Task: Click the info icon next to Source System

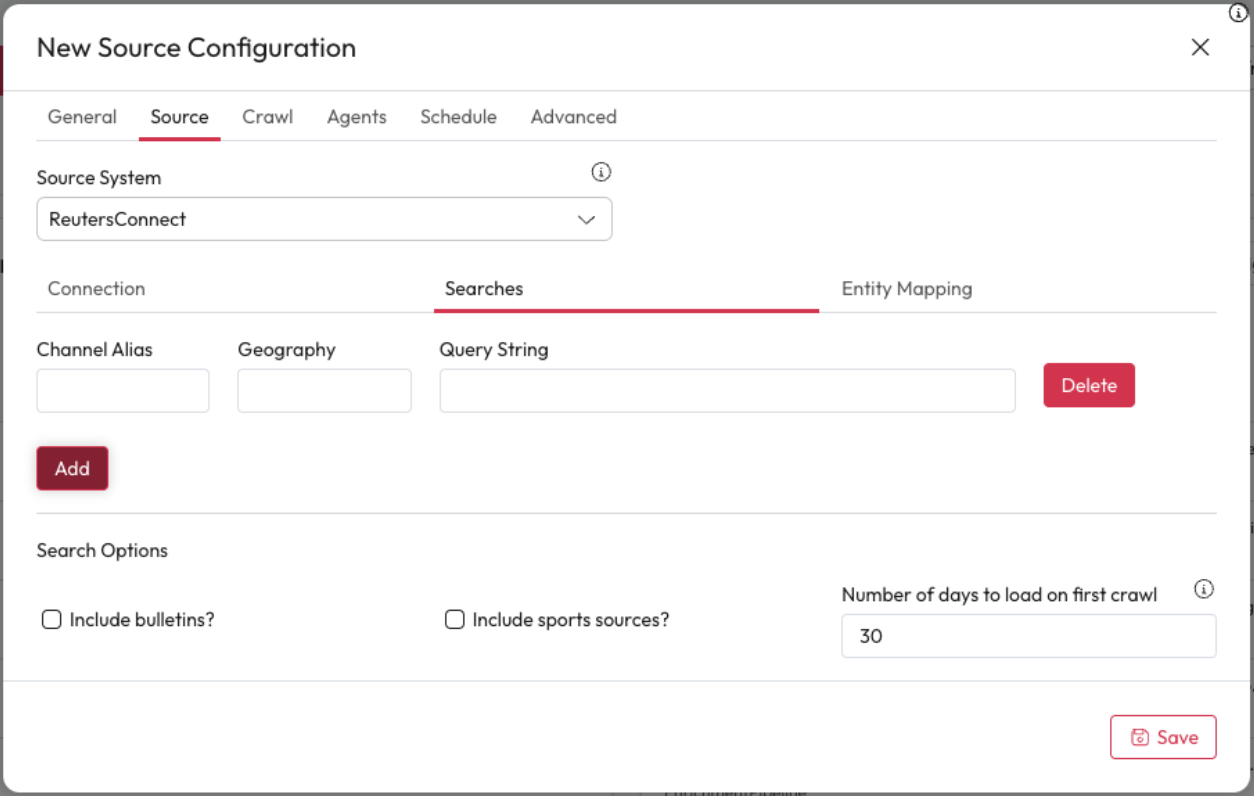Action: (x=601, y=172)
